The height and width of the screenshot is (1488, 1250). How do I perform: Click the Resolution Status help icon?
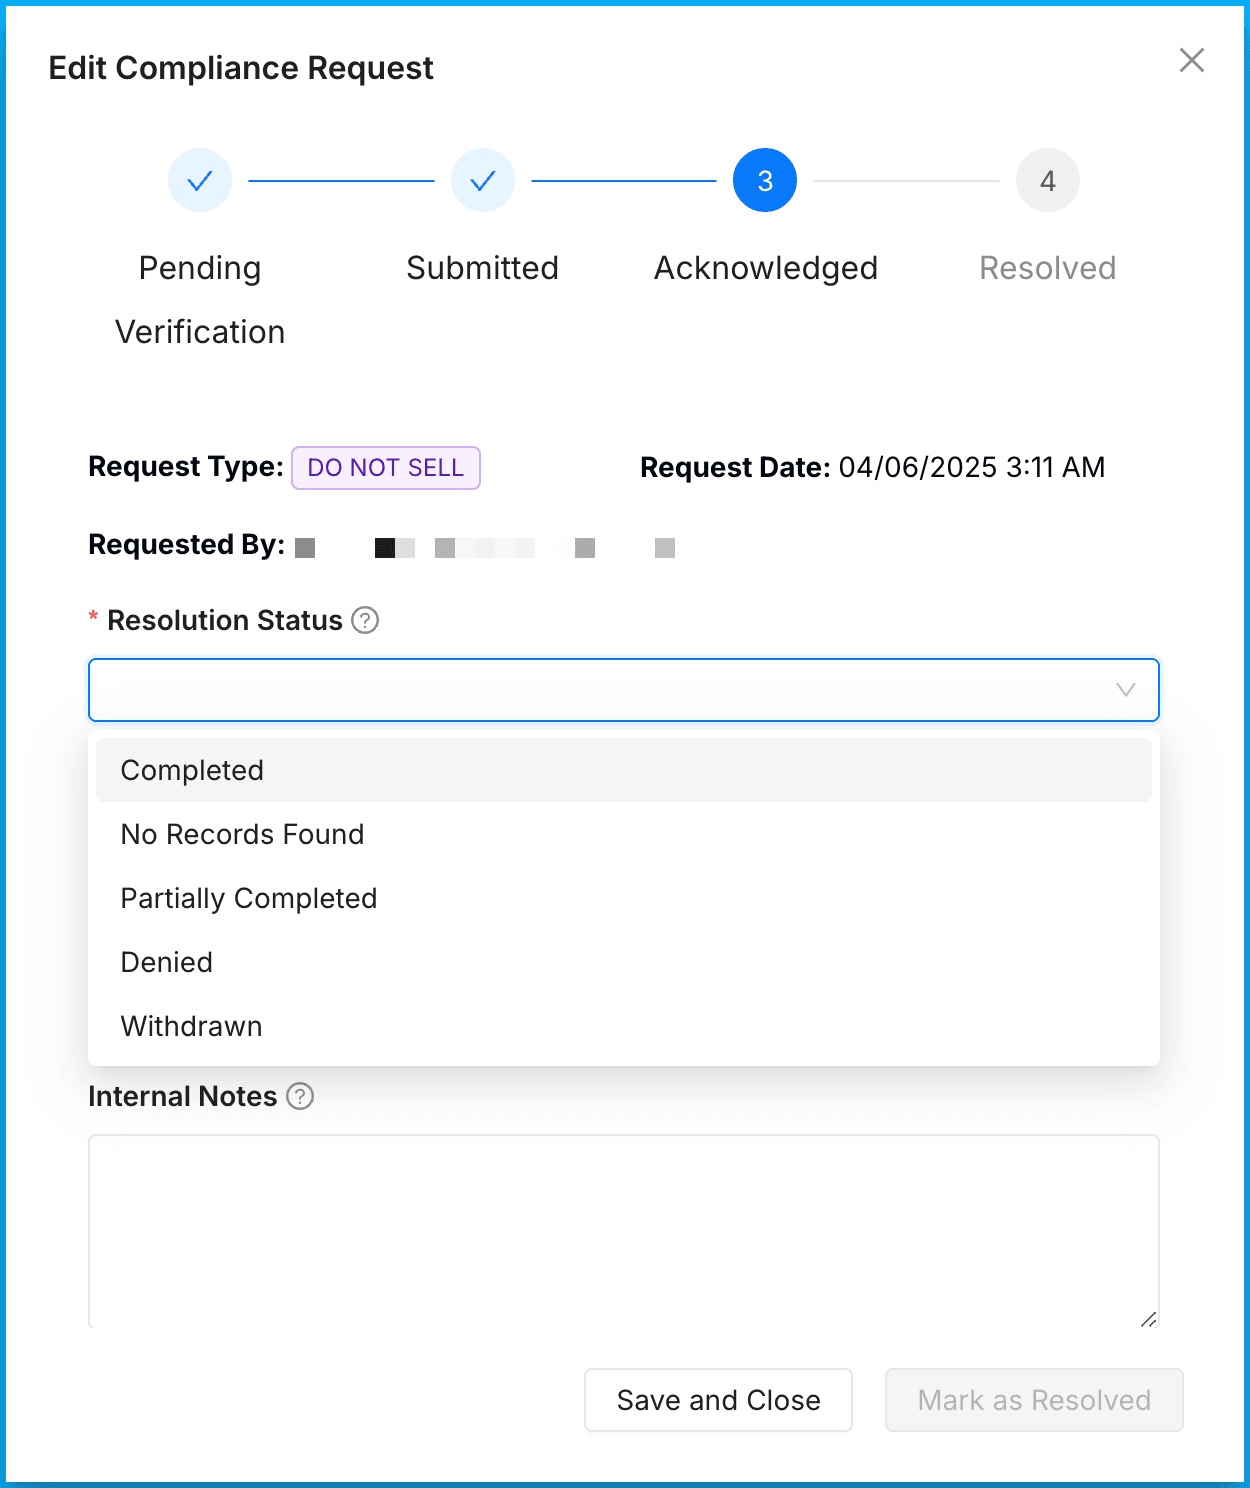(x=365, y=621)
